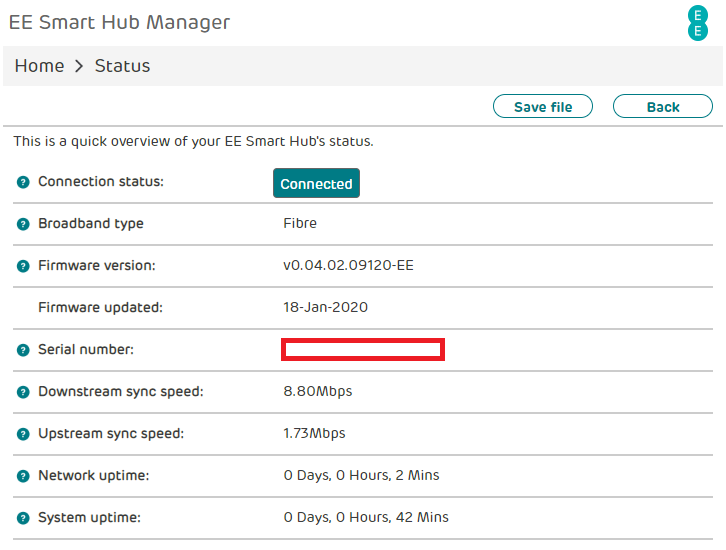The image size is (726, 550).
Task: Click help icon next to Serial number
Action: coord(23,350)
